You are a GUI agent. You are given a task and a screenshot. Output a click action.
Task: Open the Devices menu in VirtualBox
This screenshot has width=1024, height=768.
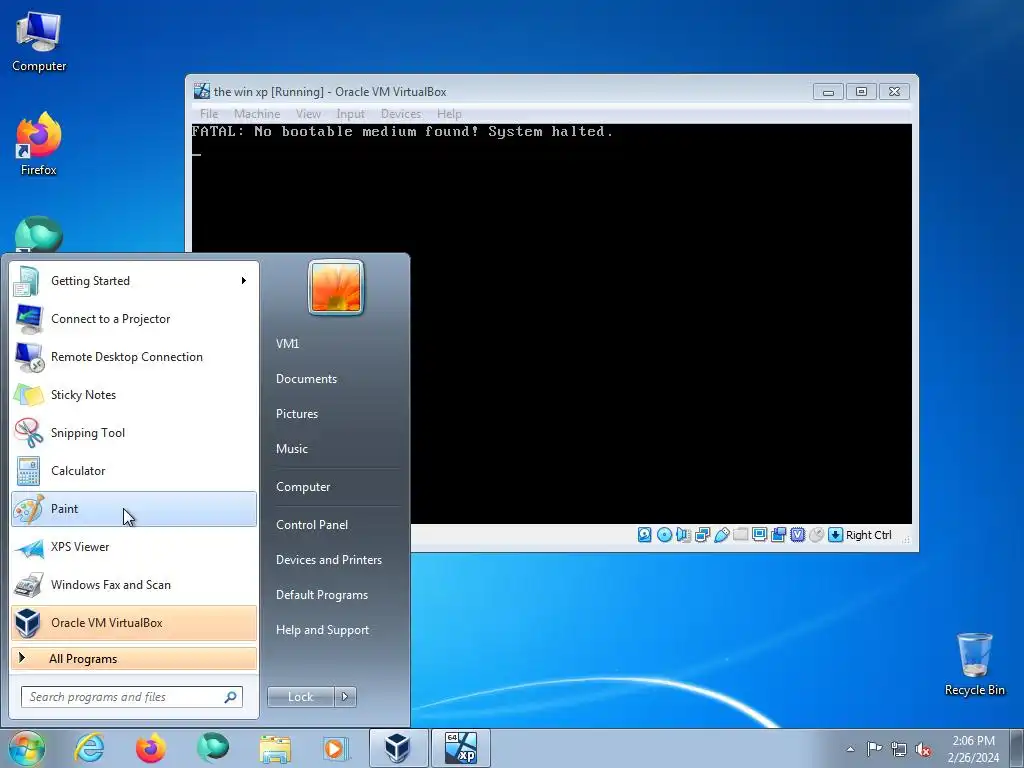(x=401, y=114)
